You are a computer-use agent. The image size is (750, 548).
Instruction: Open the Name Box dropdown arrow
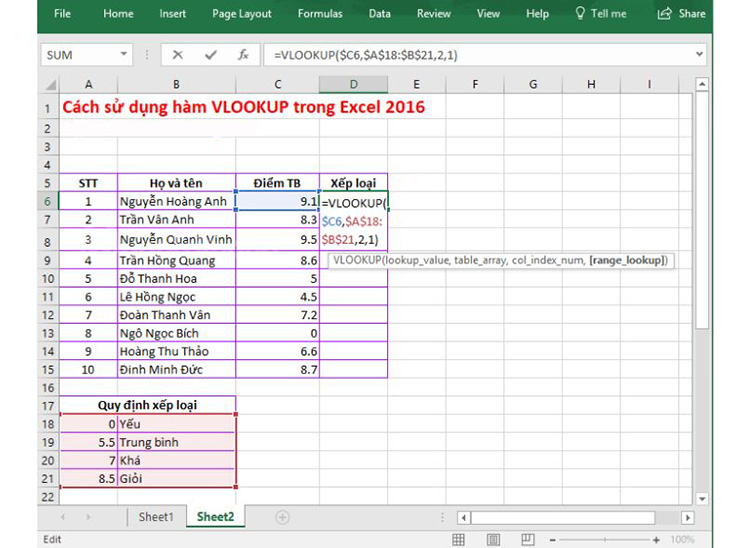pyautogui.click(x=123, y=55)
